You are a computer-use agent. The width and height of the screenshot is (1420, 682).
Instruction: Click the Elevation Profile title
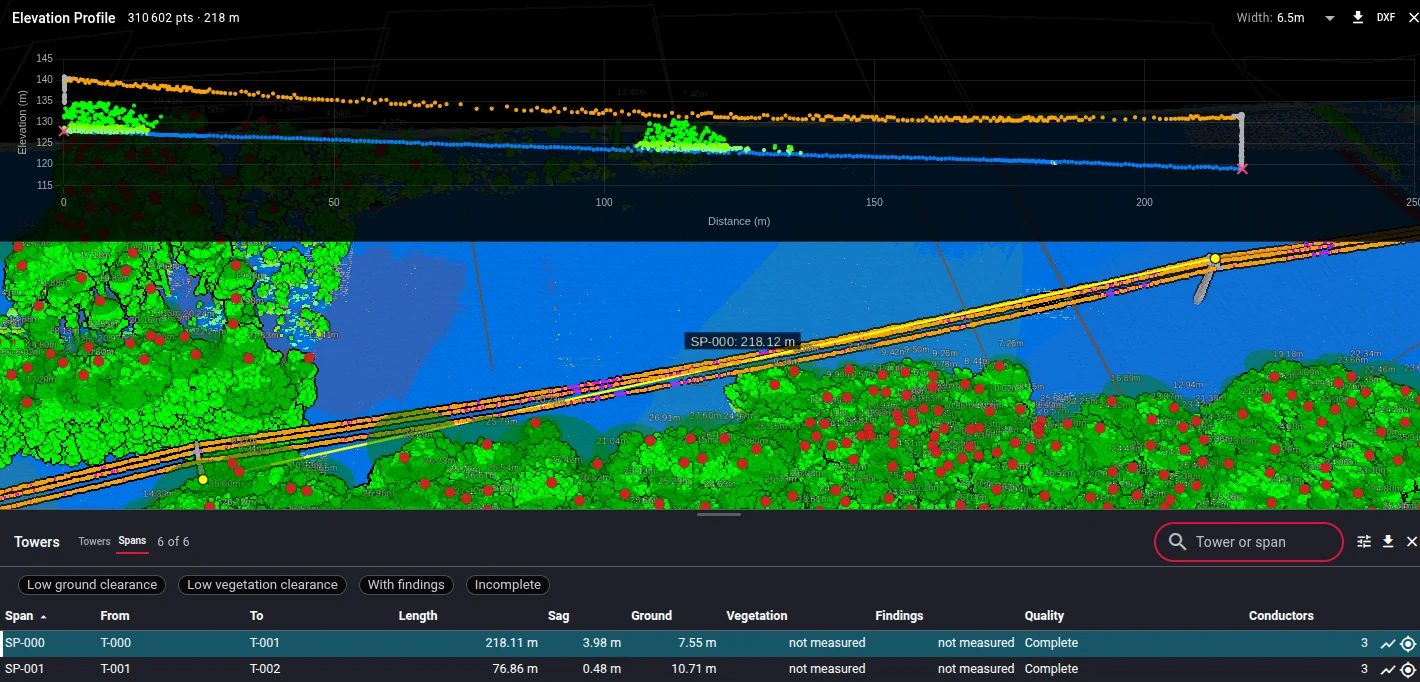64,18
